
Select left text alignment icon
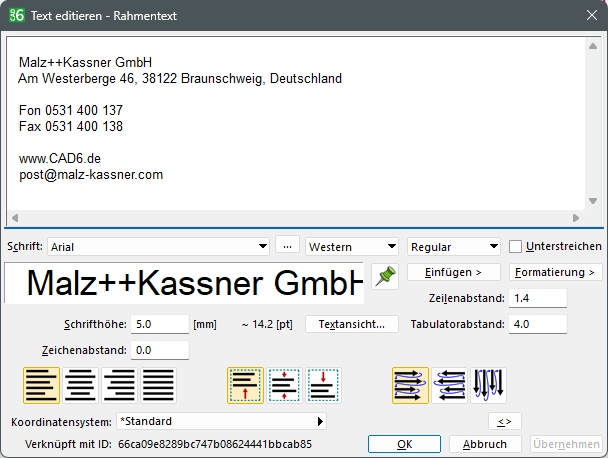pos(41,385)
